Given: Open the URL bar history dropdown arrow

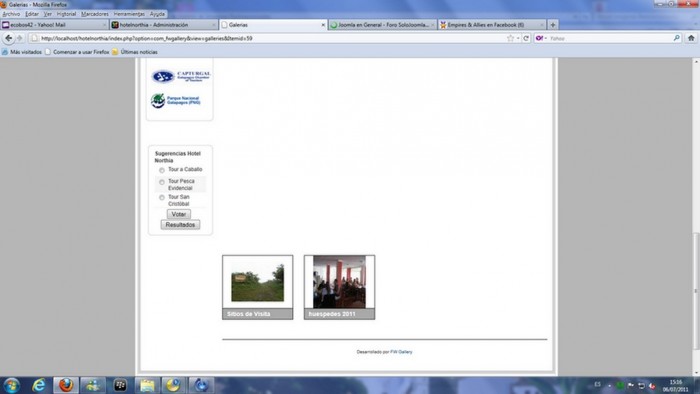Looking at the screenshot, I should (518, 38).
